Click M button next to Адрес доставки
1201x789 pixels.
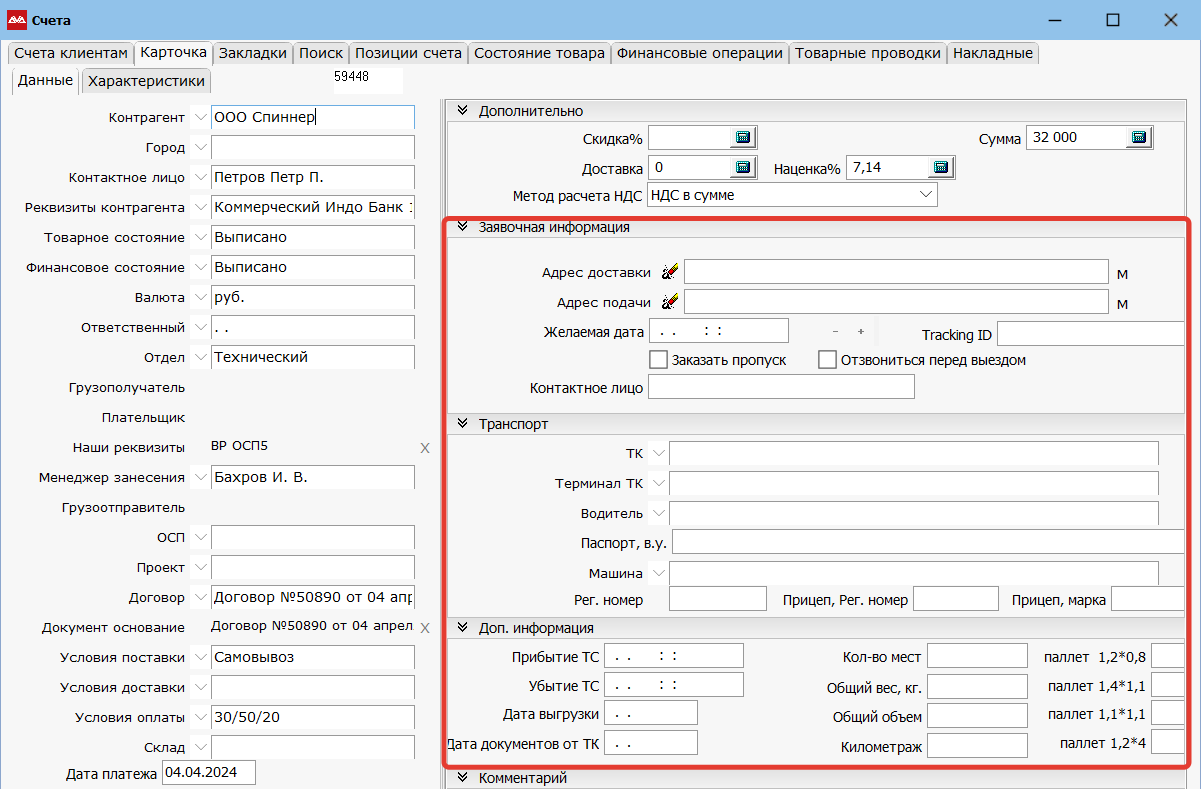[x=1123, y=274]
